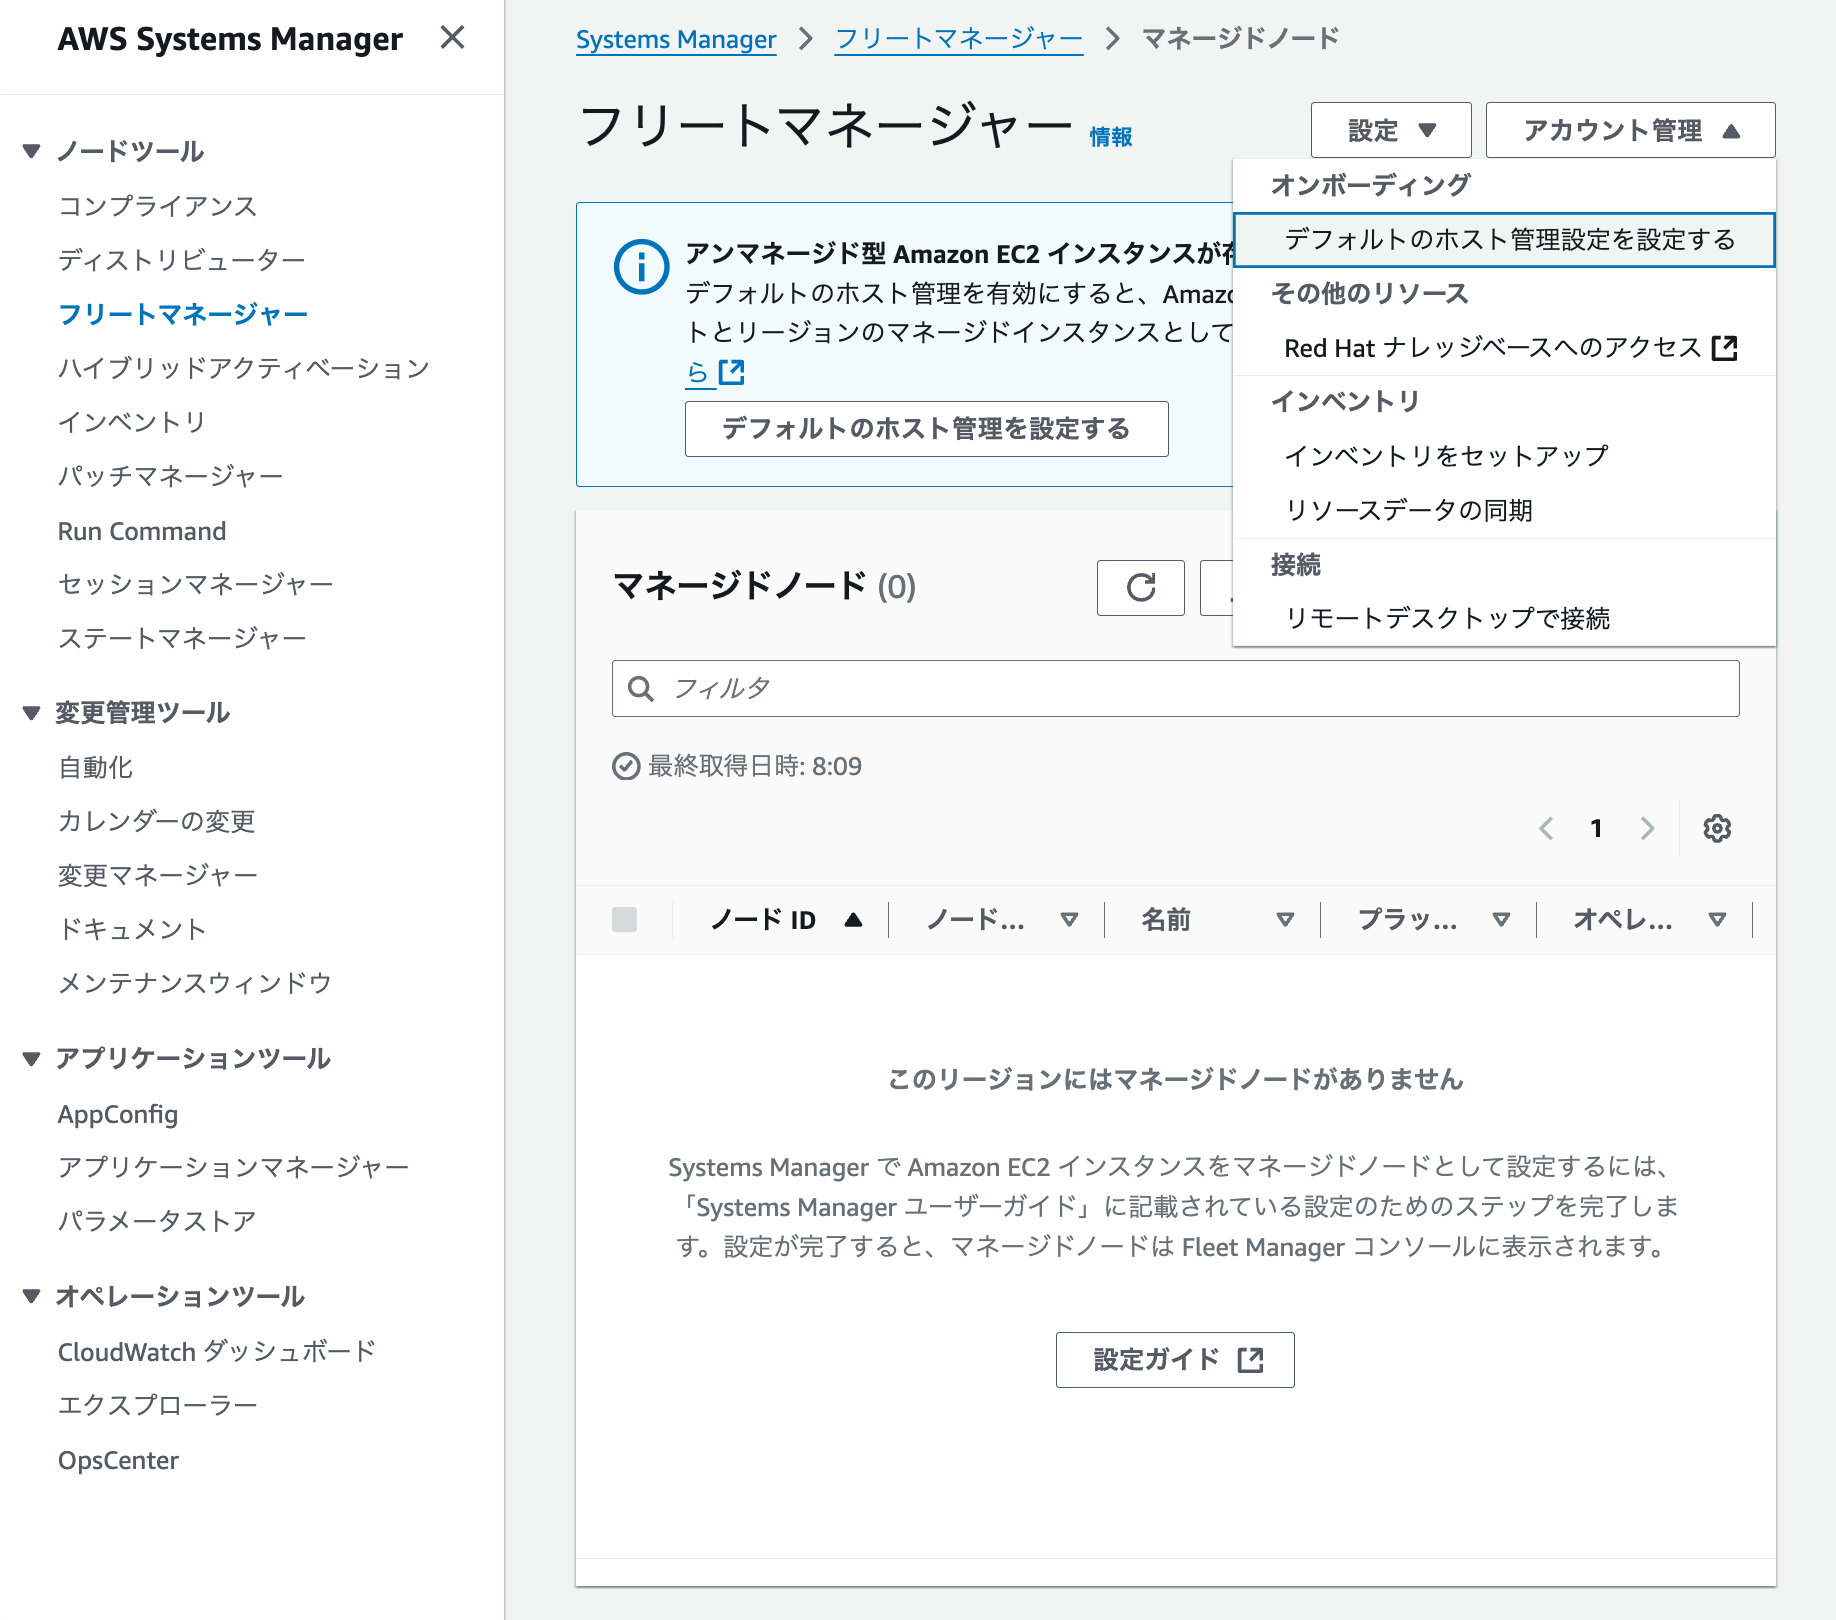Open ステートマネージャー in sidebar
The width and height of the screenshot is (1836, 1620).
pos(183,638)
